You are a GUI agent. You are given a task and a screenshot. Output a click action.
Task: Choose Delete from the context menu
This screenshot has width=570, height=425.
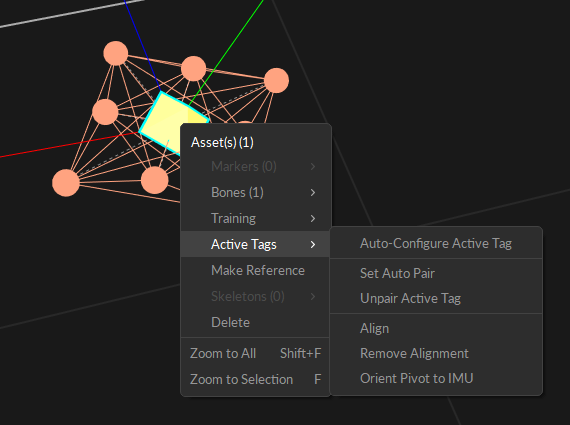[255, 322]
